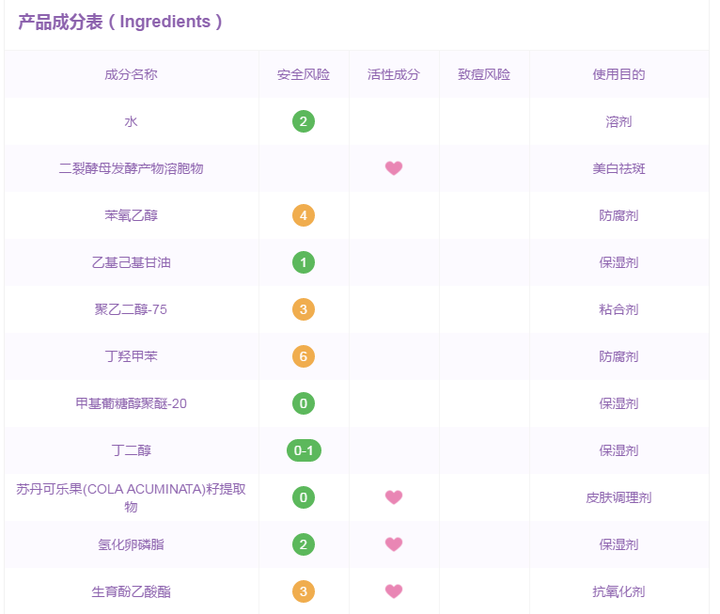
Task: Click the purpose 抗氧化剂
Action: point(619,591)
